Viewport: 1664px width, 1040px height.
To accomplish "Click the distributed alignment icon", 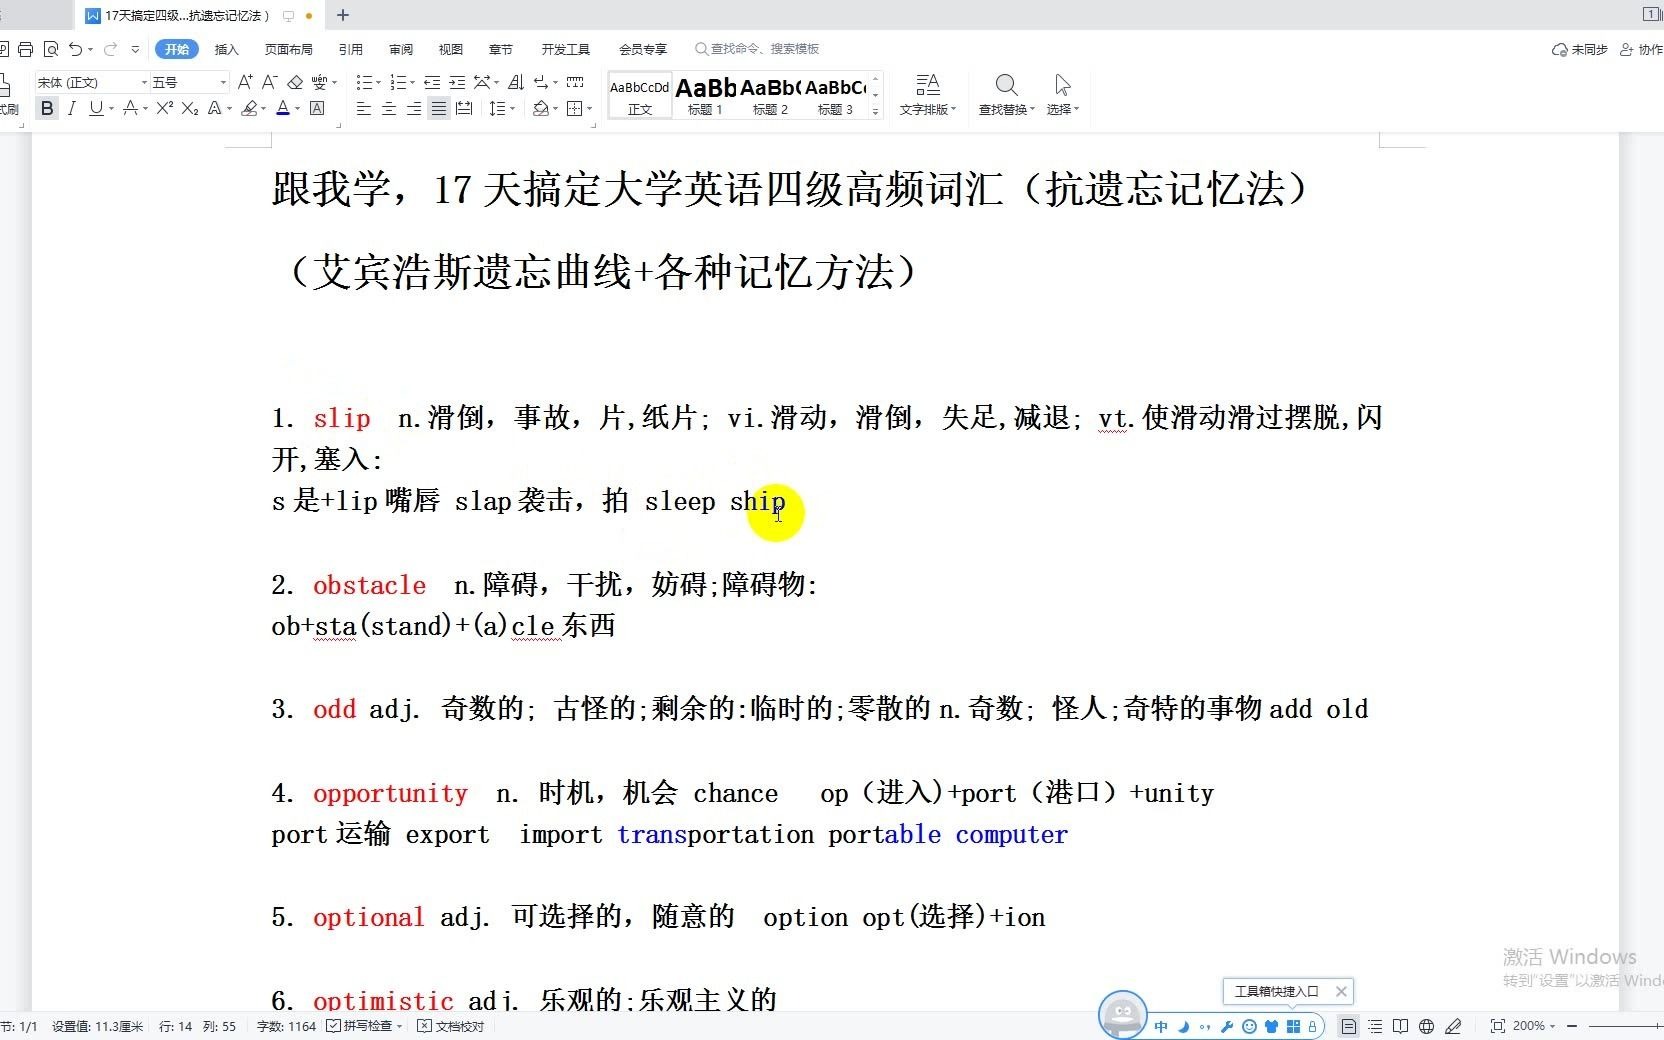I will point(464,108).
